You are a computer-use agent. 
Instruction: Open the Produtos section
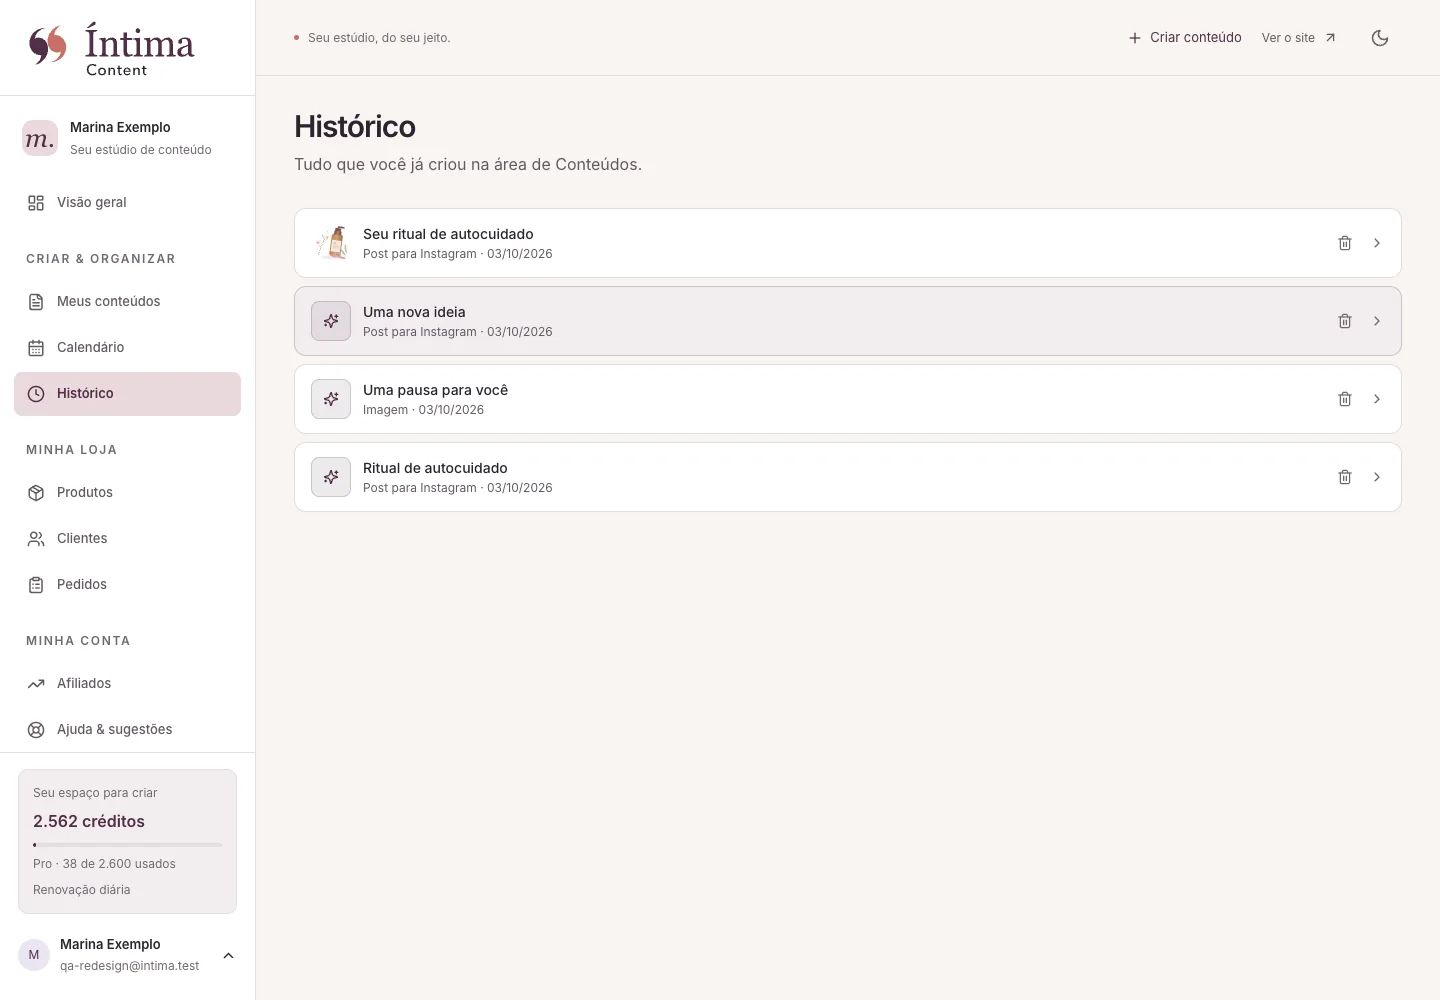(x=127, y=493)
